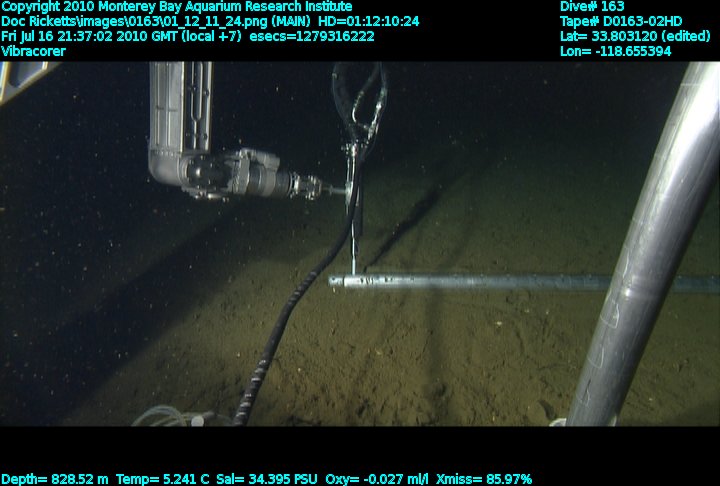
Task: Click the Dive# 163 label
Action: (x=592, y=6)
